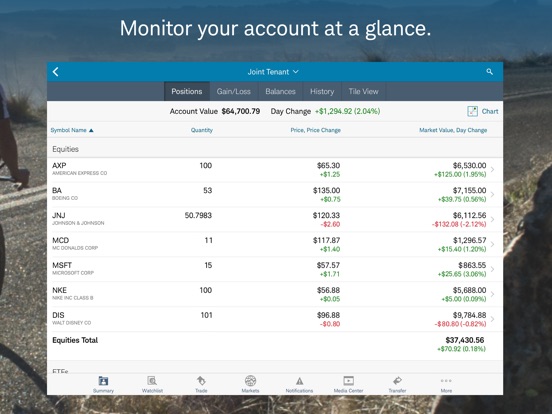552x414 pixels.
Task: Switch to the Positions tab
Action: click(x=187, y=92)
